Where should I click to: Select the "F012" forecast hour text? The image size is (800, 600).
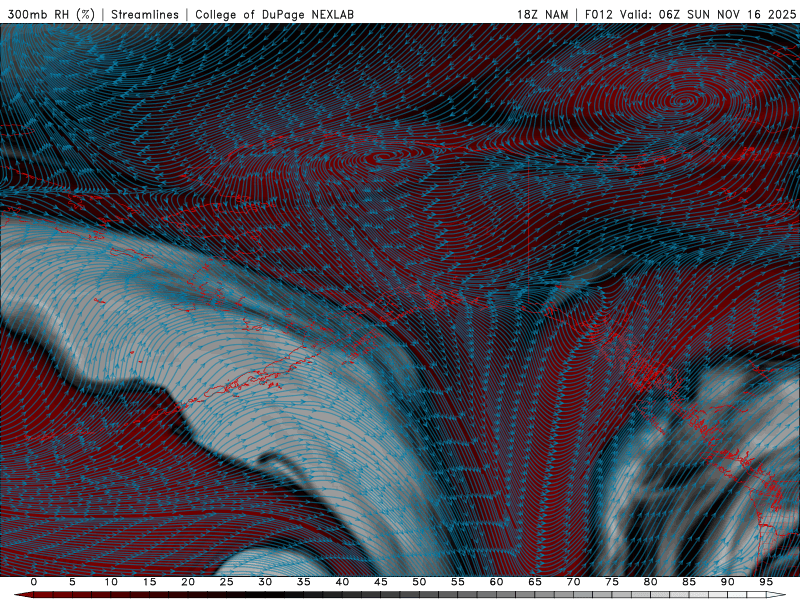tap(598, 14)
